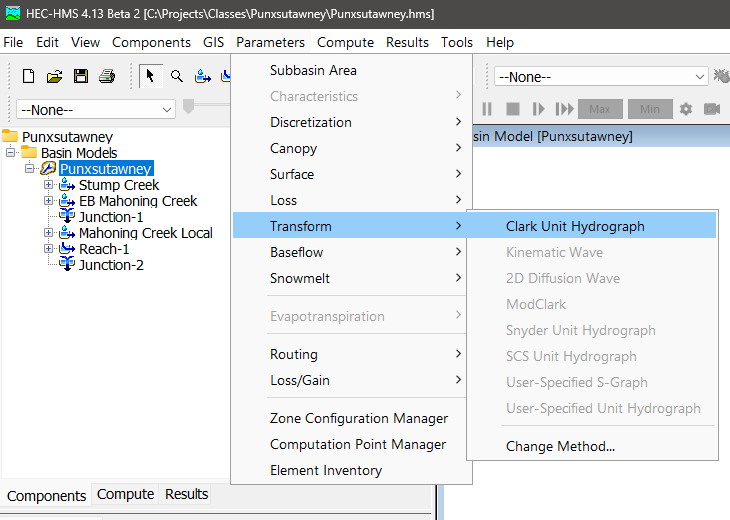Select Punxsutawney project root in tree
The image size is (730, 520).
coord(68,137)
